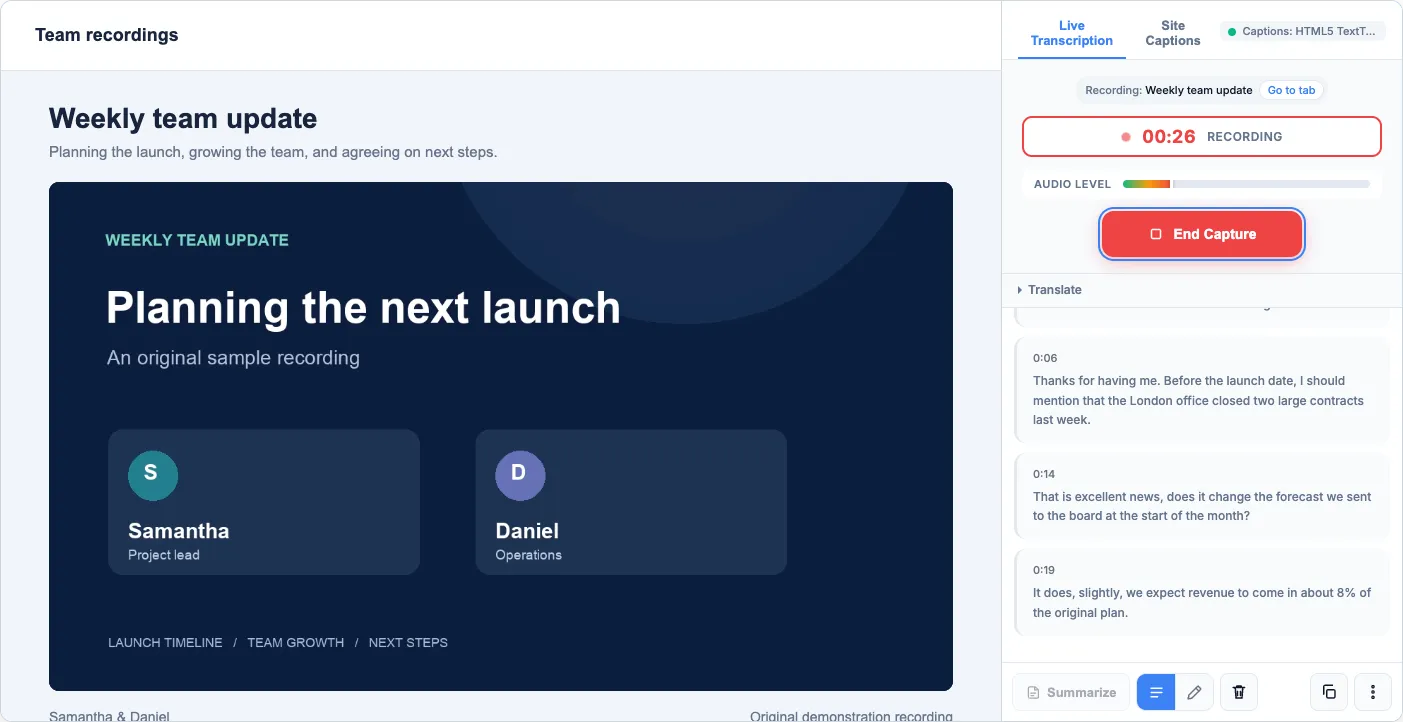
Task: Stop recording with End Capture
Action: (1202, 234)
